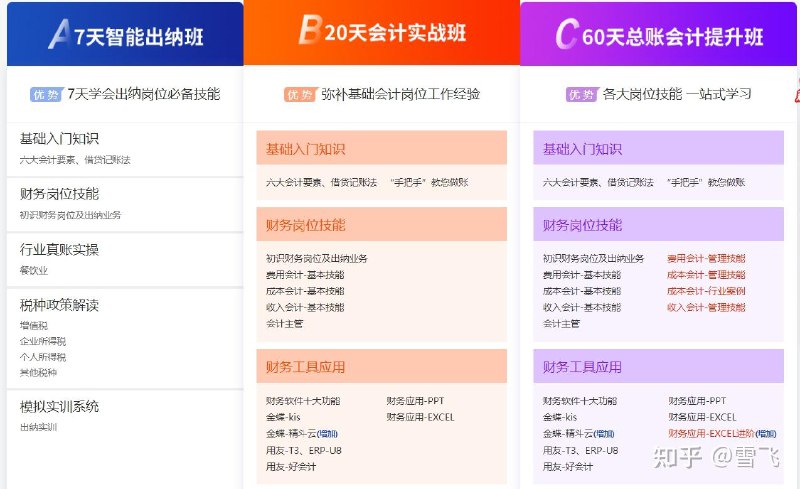Click 财务软件十大功能 in the 20天 column
This screenshot has height=489, width=800.
pyautogui.click(x=303, y=401)
